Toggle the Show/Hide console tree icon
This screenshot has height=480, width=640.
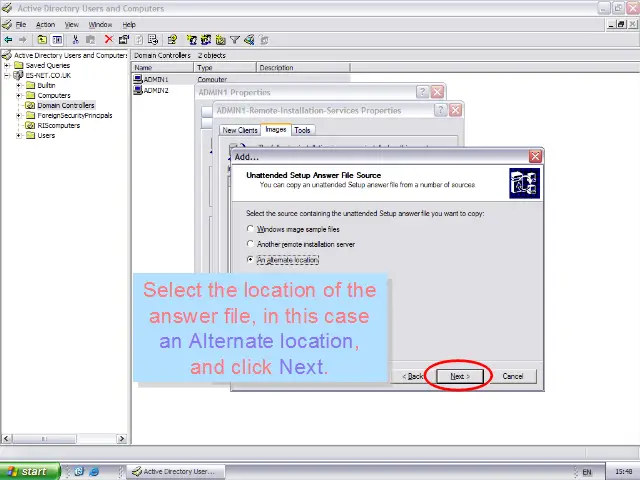click(57, 40)
